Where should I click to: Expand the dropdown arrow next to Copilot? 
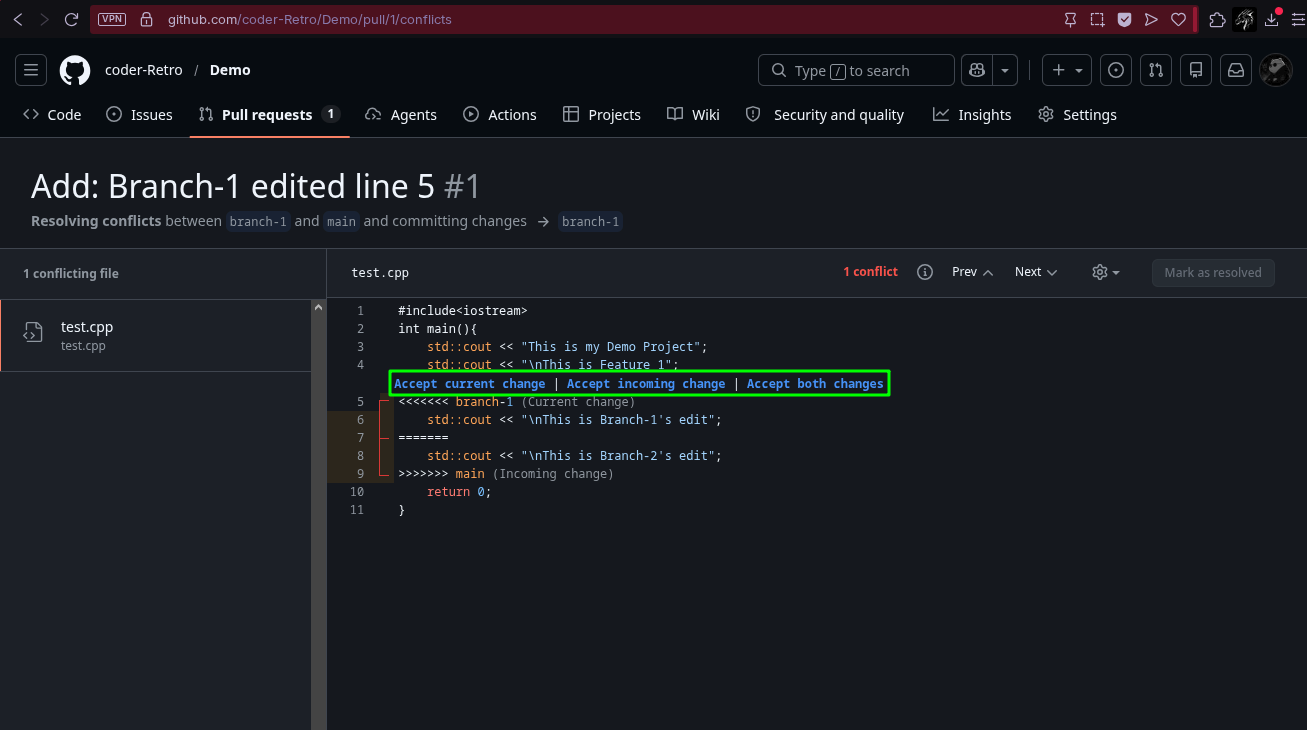1005,70
